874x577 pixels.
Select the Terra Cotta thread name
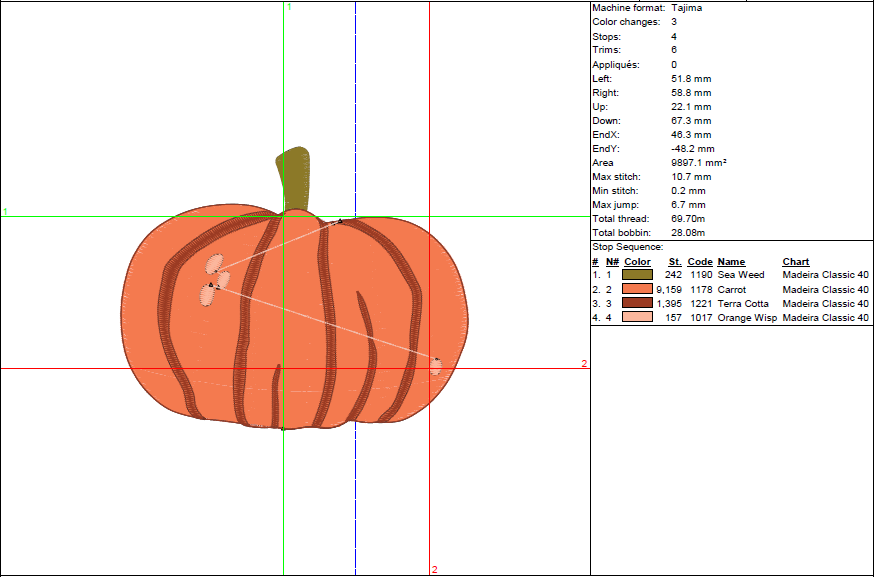point(742,303)
